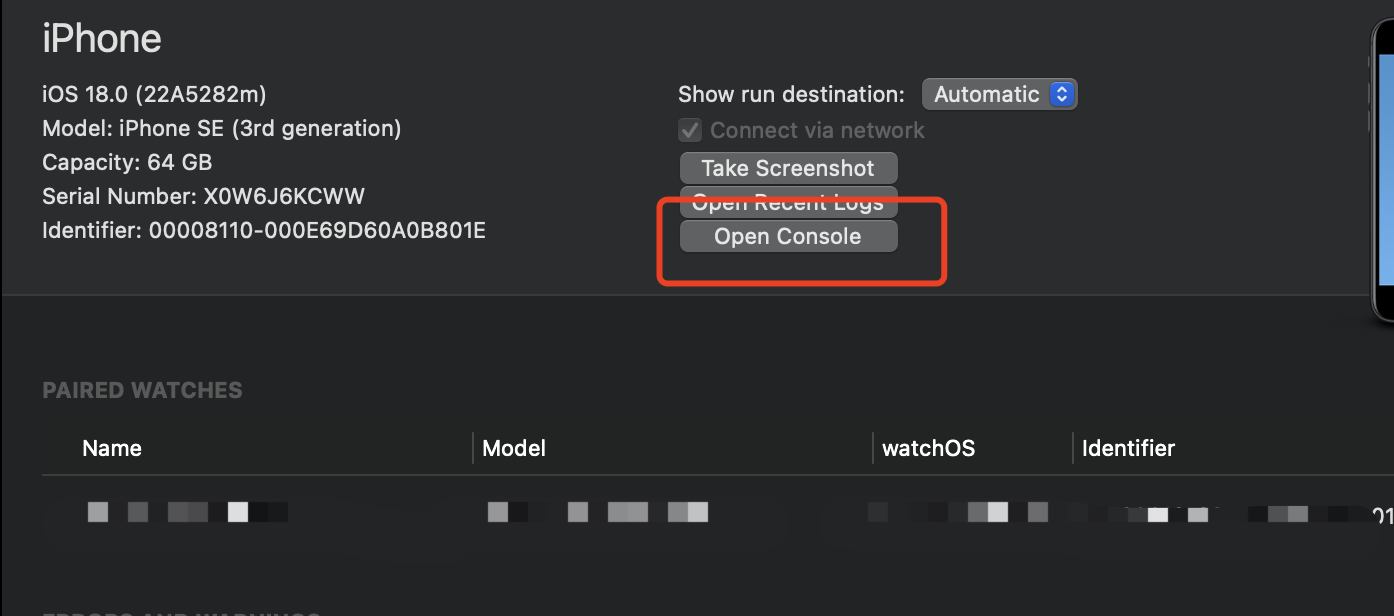
Task: Sort paired watches by Model column
Action: [514, 448]
